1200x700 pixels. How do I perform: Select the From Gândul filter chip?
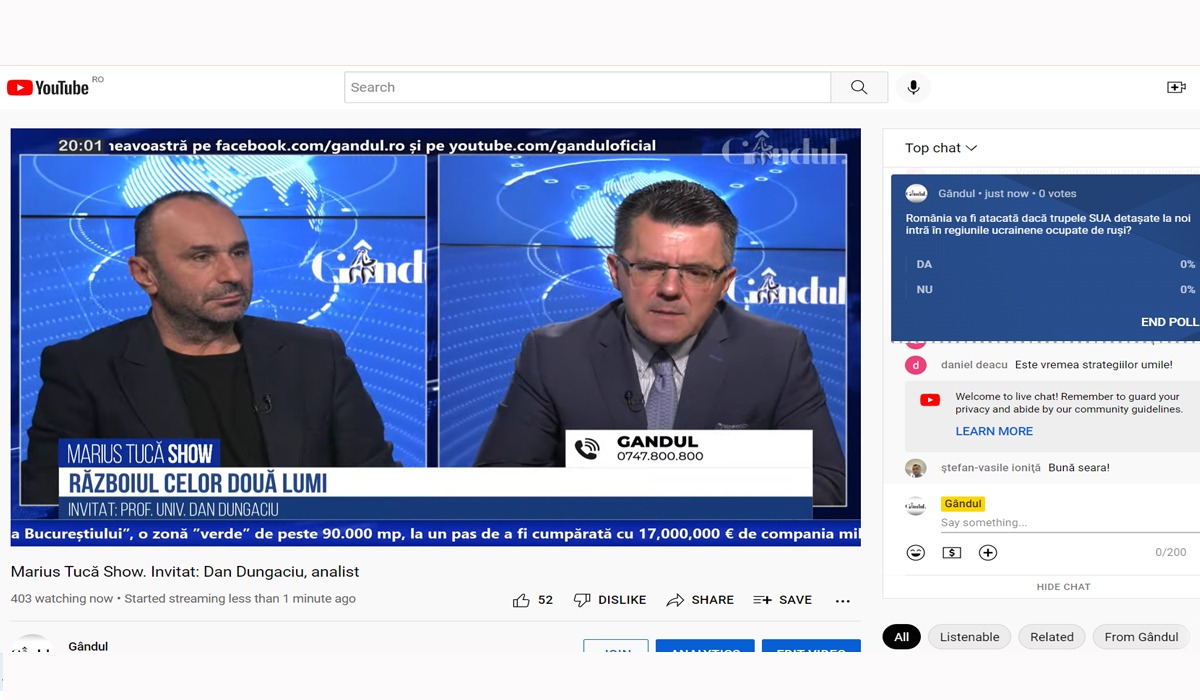tap(1141, 637)
